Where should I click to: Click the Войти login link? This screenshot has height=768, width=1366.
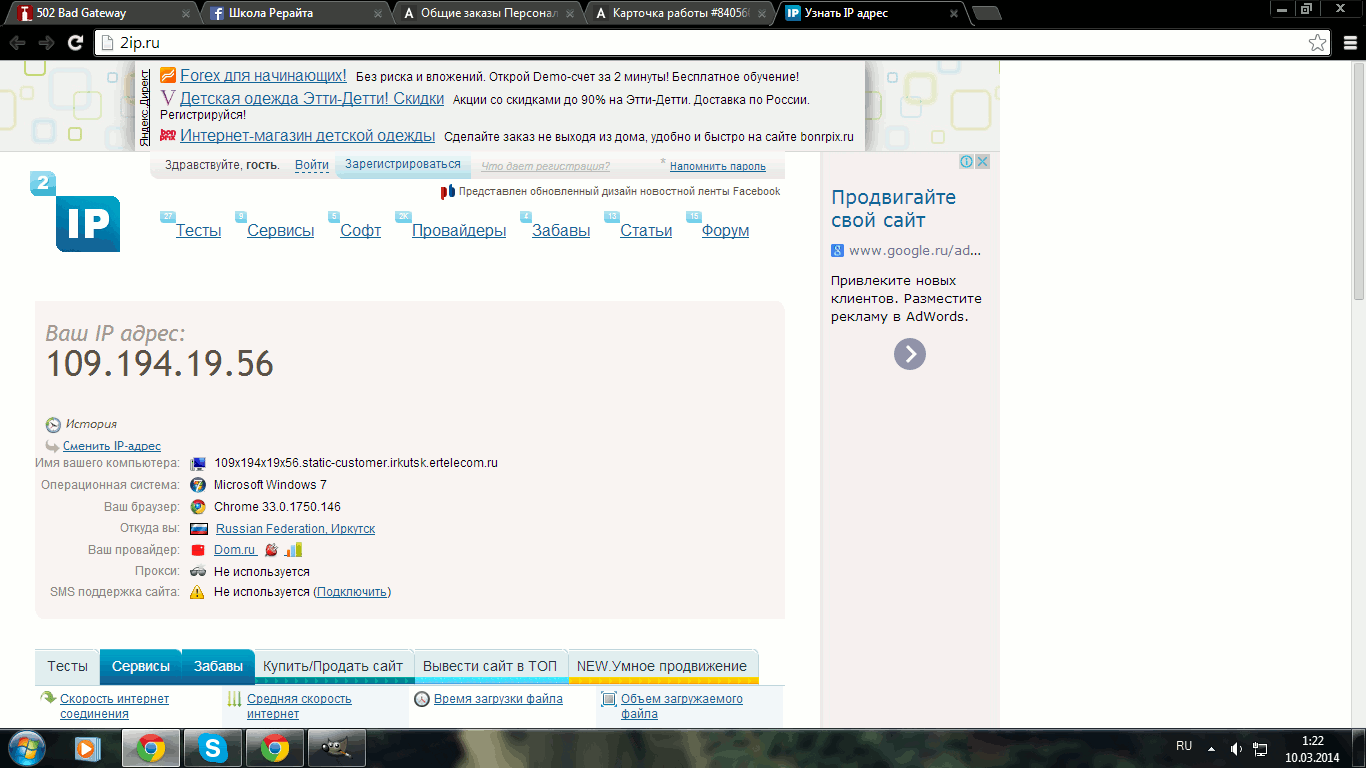tap(312, 165)
